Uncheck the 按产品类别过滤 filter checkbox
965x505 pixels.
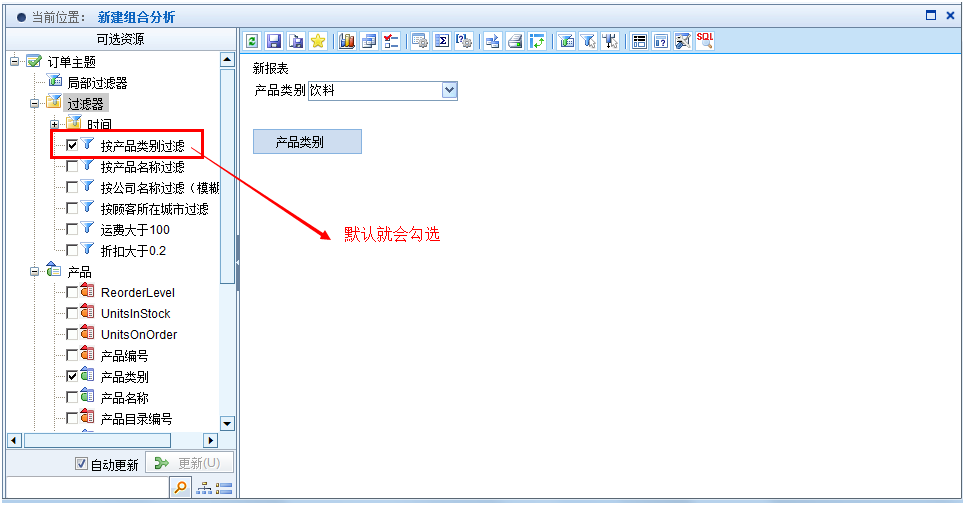tap(72, 145)
